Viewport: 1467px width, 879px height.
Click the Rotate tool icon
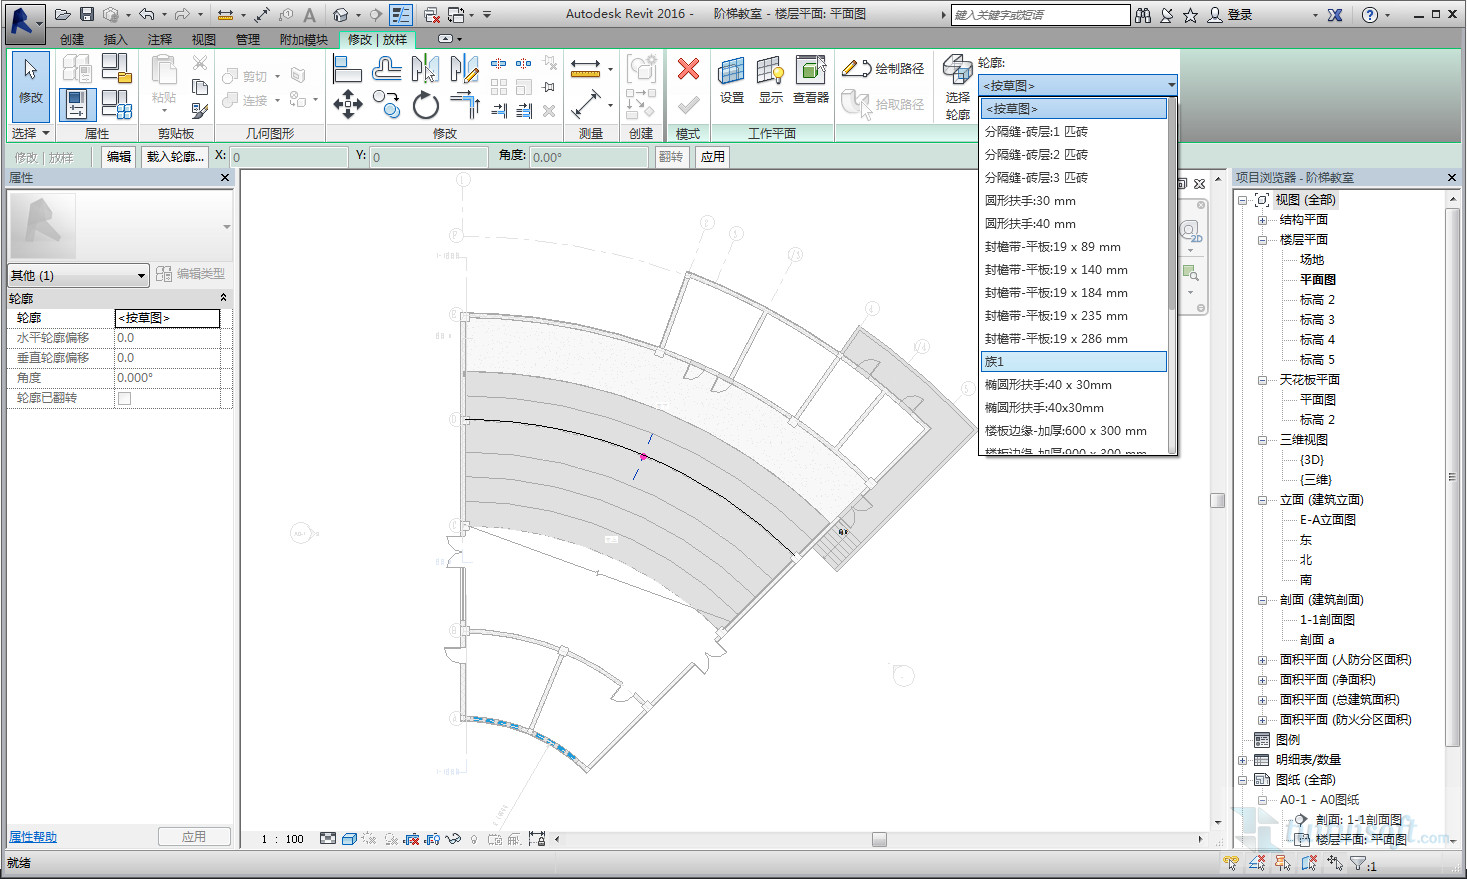click(x=425, y=104)
